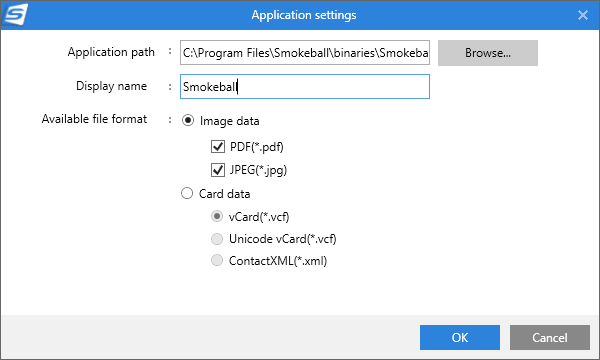Uncheck the PDF(*.pdf) checkbox
The height and width of the screenshot is (360, 600).
218,147
